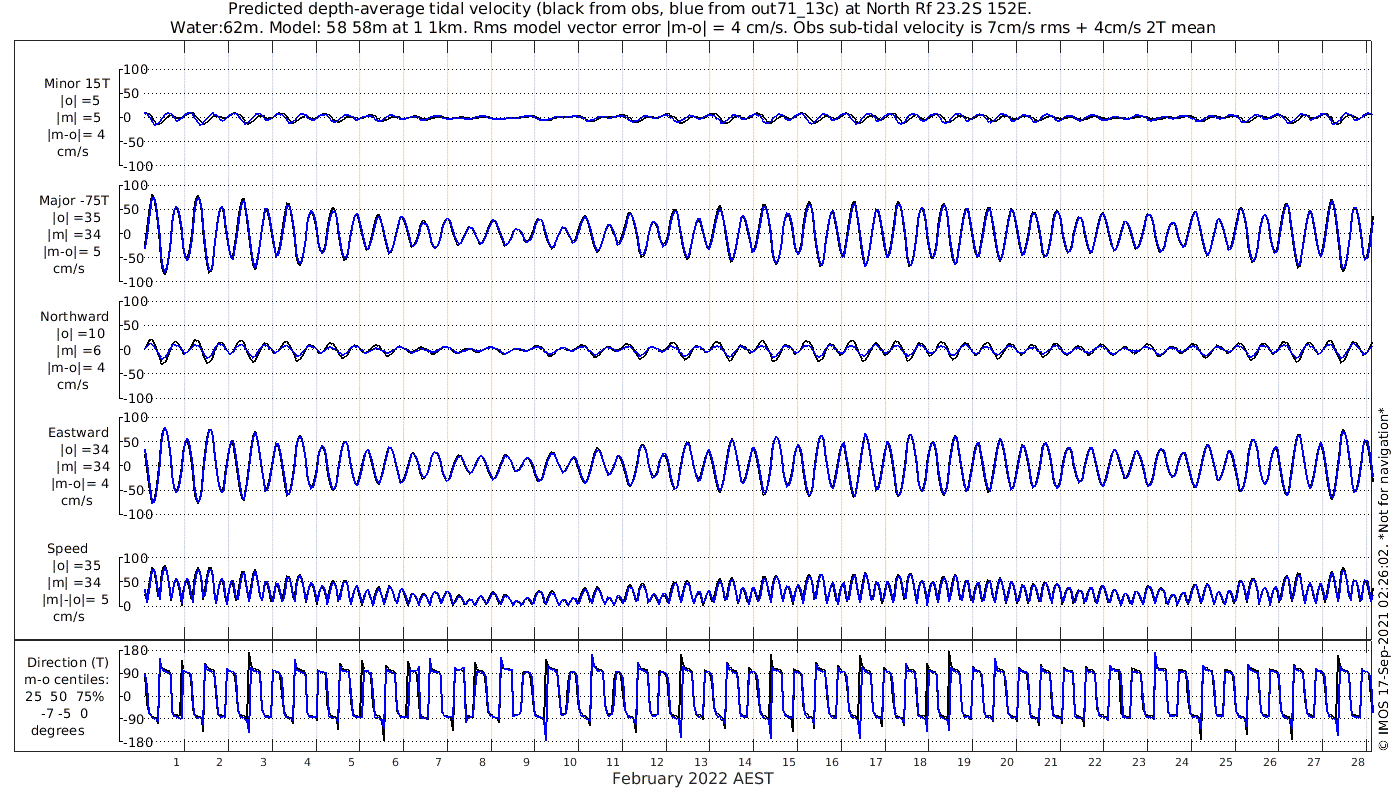The height and width of the screenshot is (800, 1400).
Task: Click the 'Minor 15T' panel label
Action: (76, 84)
